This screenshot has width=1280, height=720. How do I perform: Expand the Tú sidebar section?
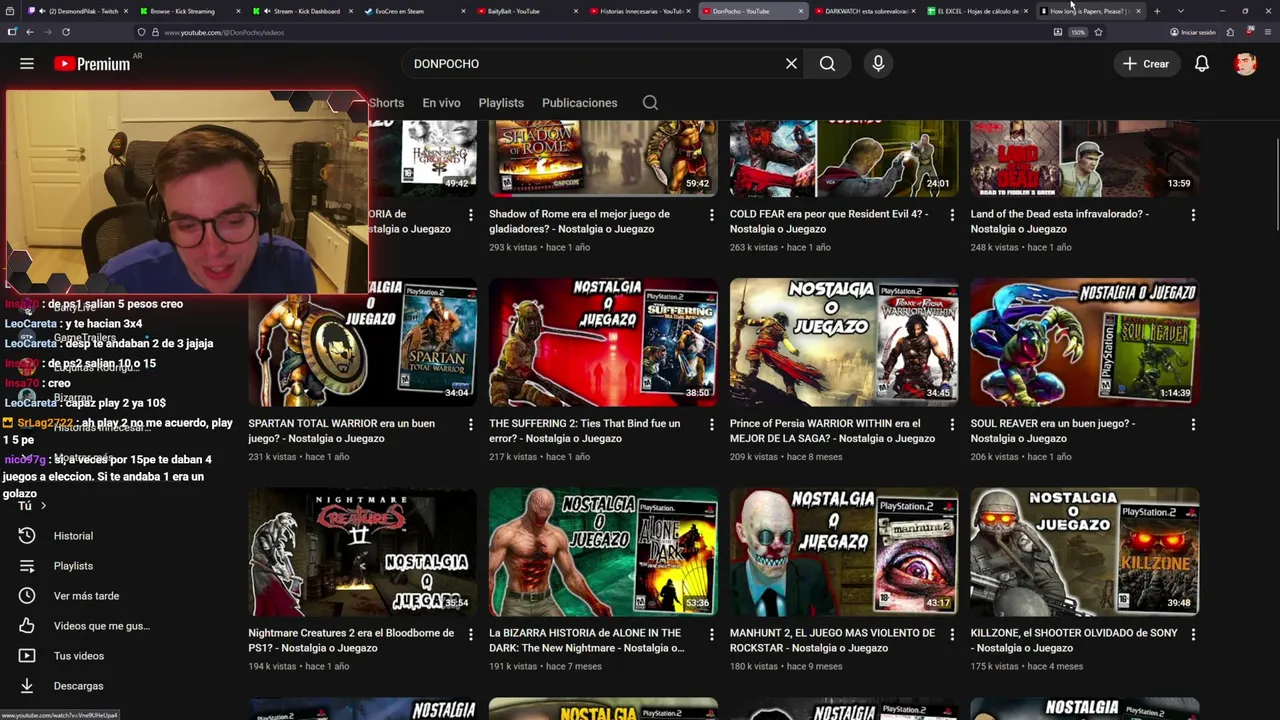pos(31,506)
